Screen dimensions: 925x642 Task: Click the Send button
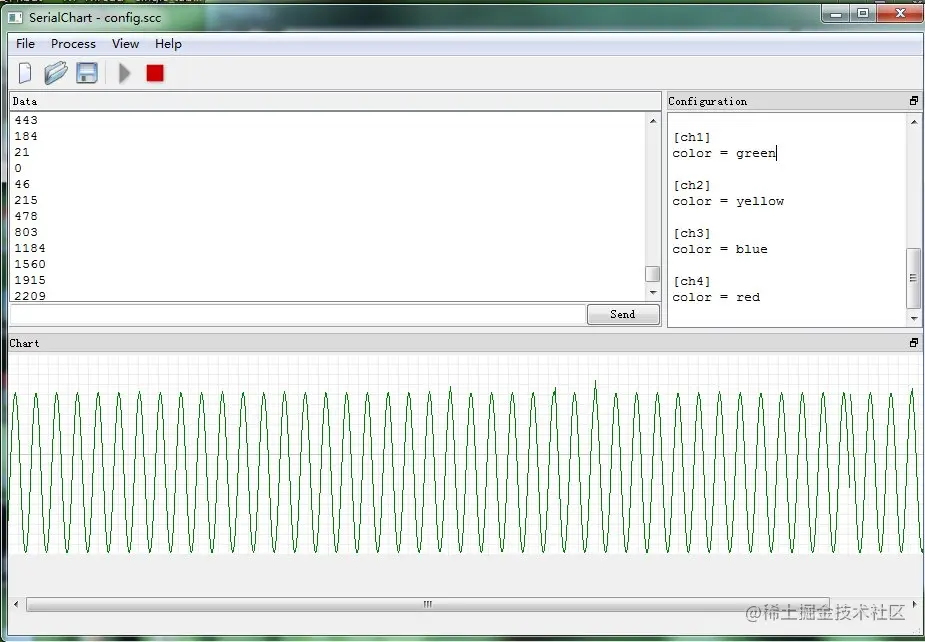tap(623, 315)
